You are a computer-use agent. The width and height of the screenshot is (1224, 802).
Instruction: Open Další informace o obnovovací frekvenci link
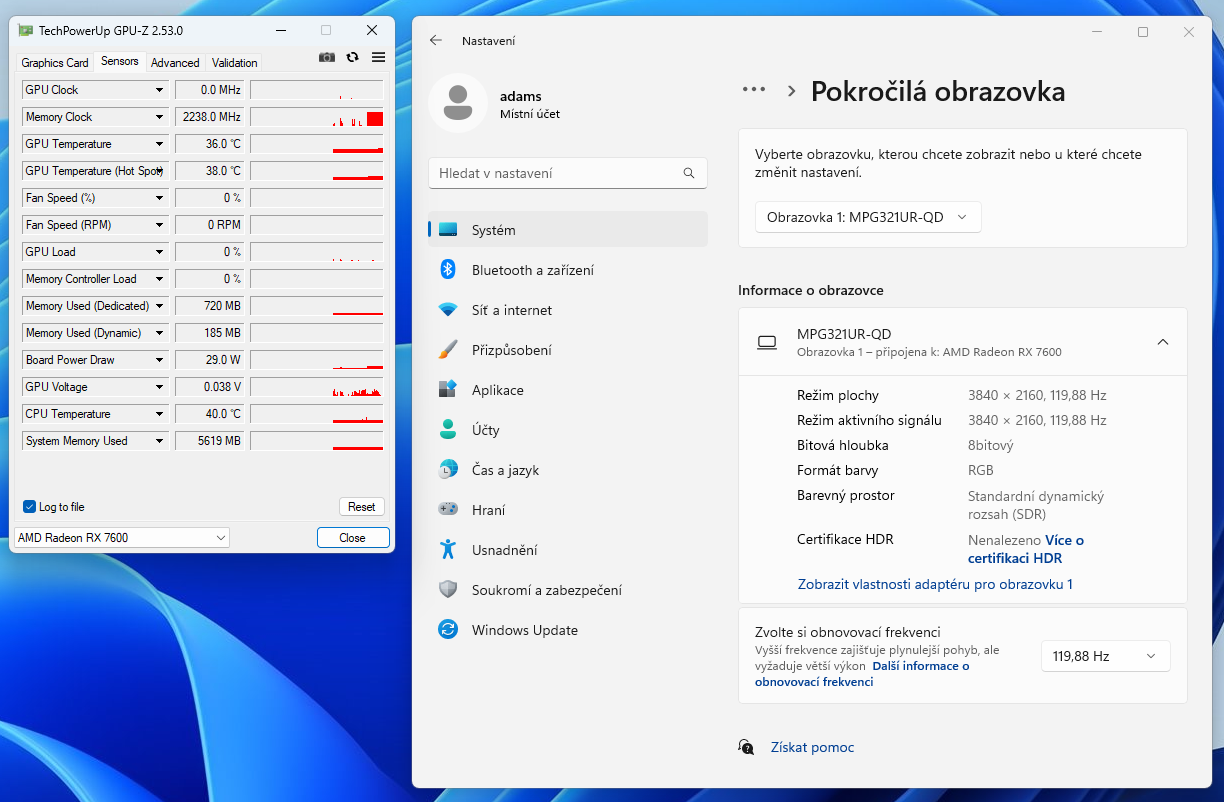[x=862, y=674]
